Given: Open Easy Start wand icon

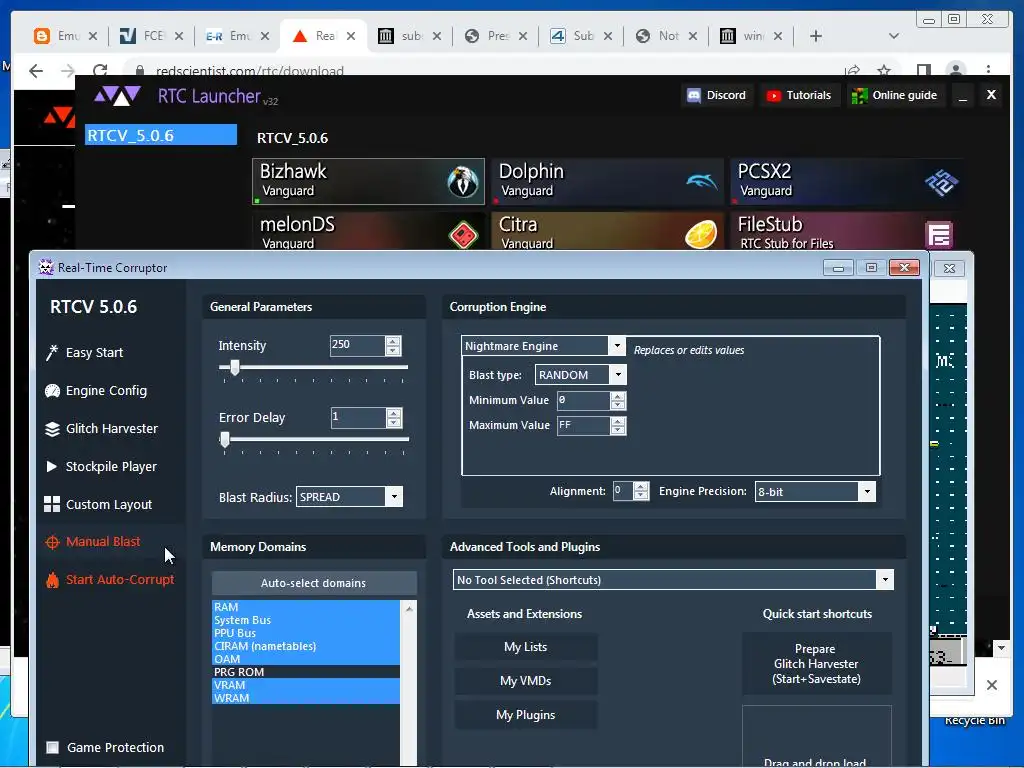Looking at the screenshot, I should tap(52, 353).
